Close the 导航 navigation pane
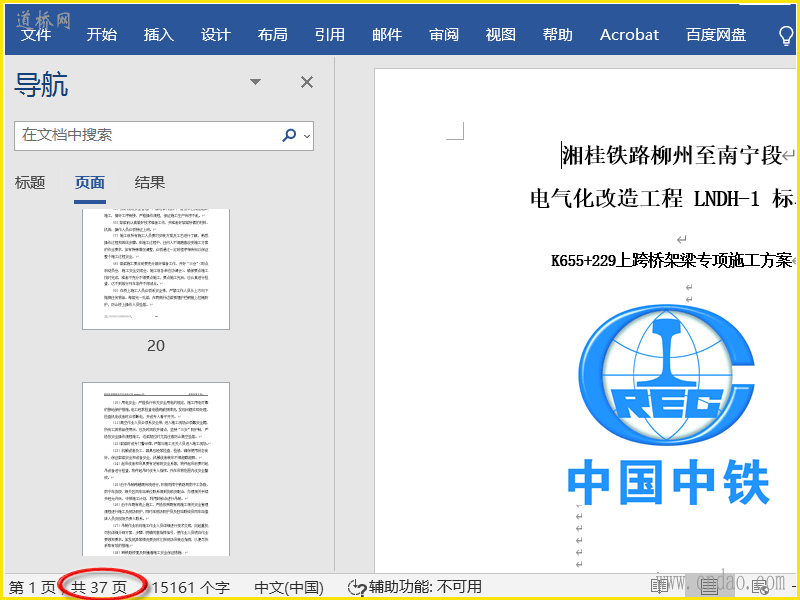800x600 pixels. point(307,82)
